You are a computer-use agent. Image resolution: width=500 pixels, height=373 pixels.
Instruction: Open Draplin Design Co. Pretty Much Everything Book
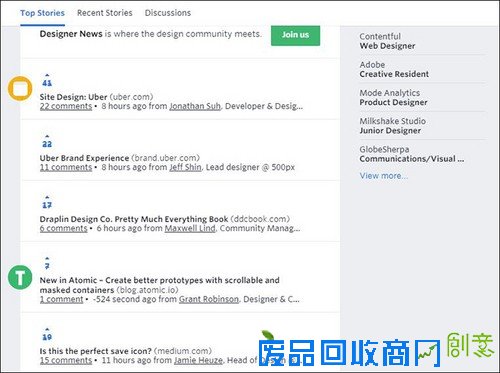pos(134,219)
